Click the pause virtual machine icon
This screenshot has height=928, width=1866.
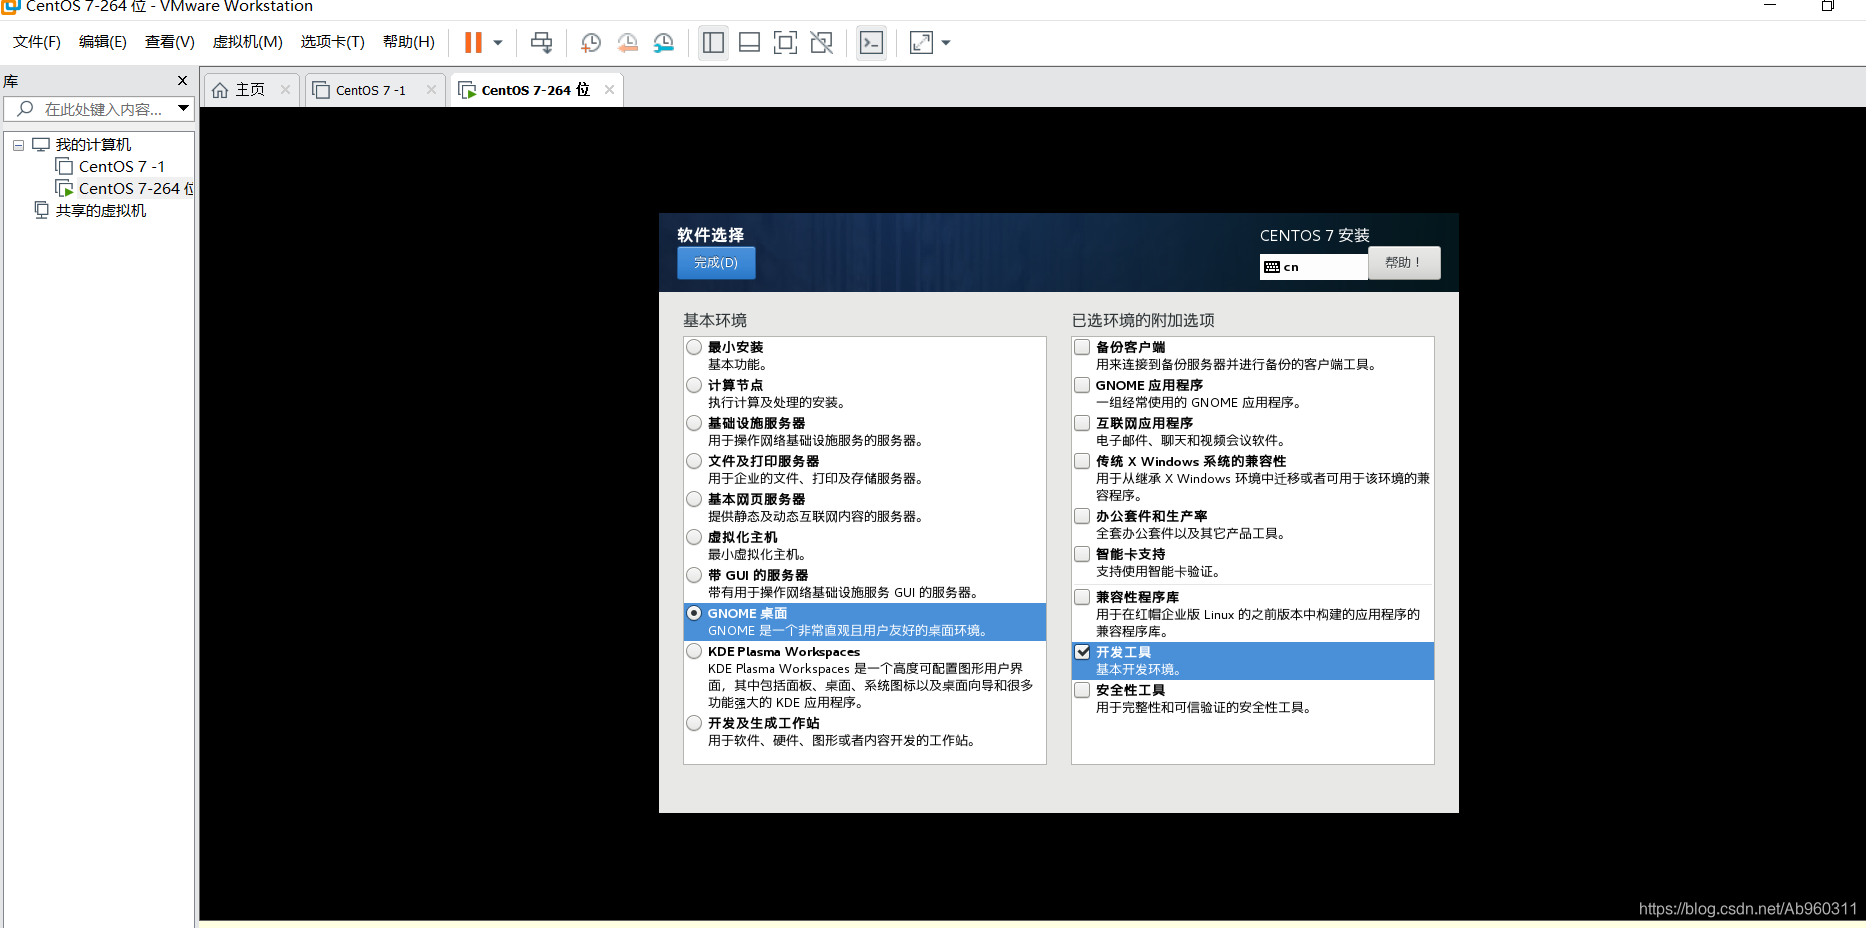[x=473, y=42]
